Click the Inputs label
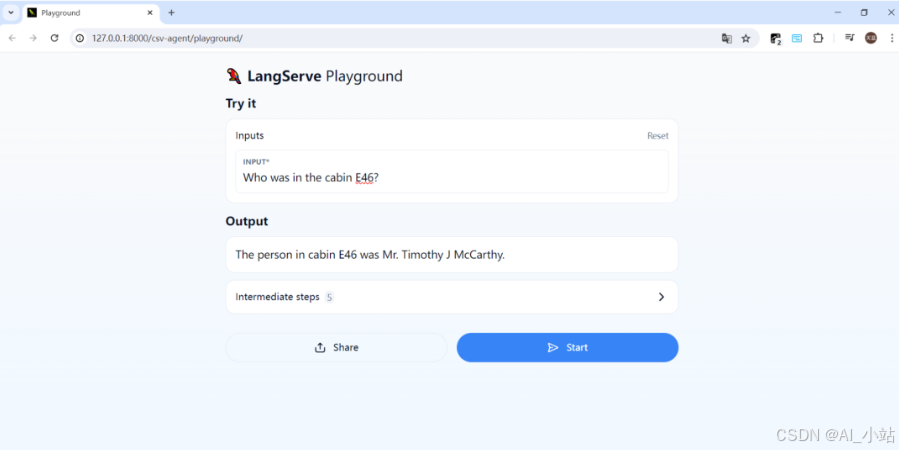 pos(249,136)
